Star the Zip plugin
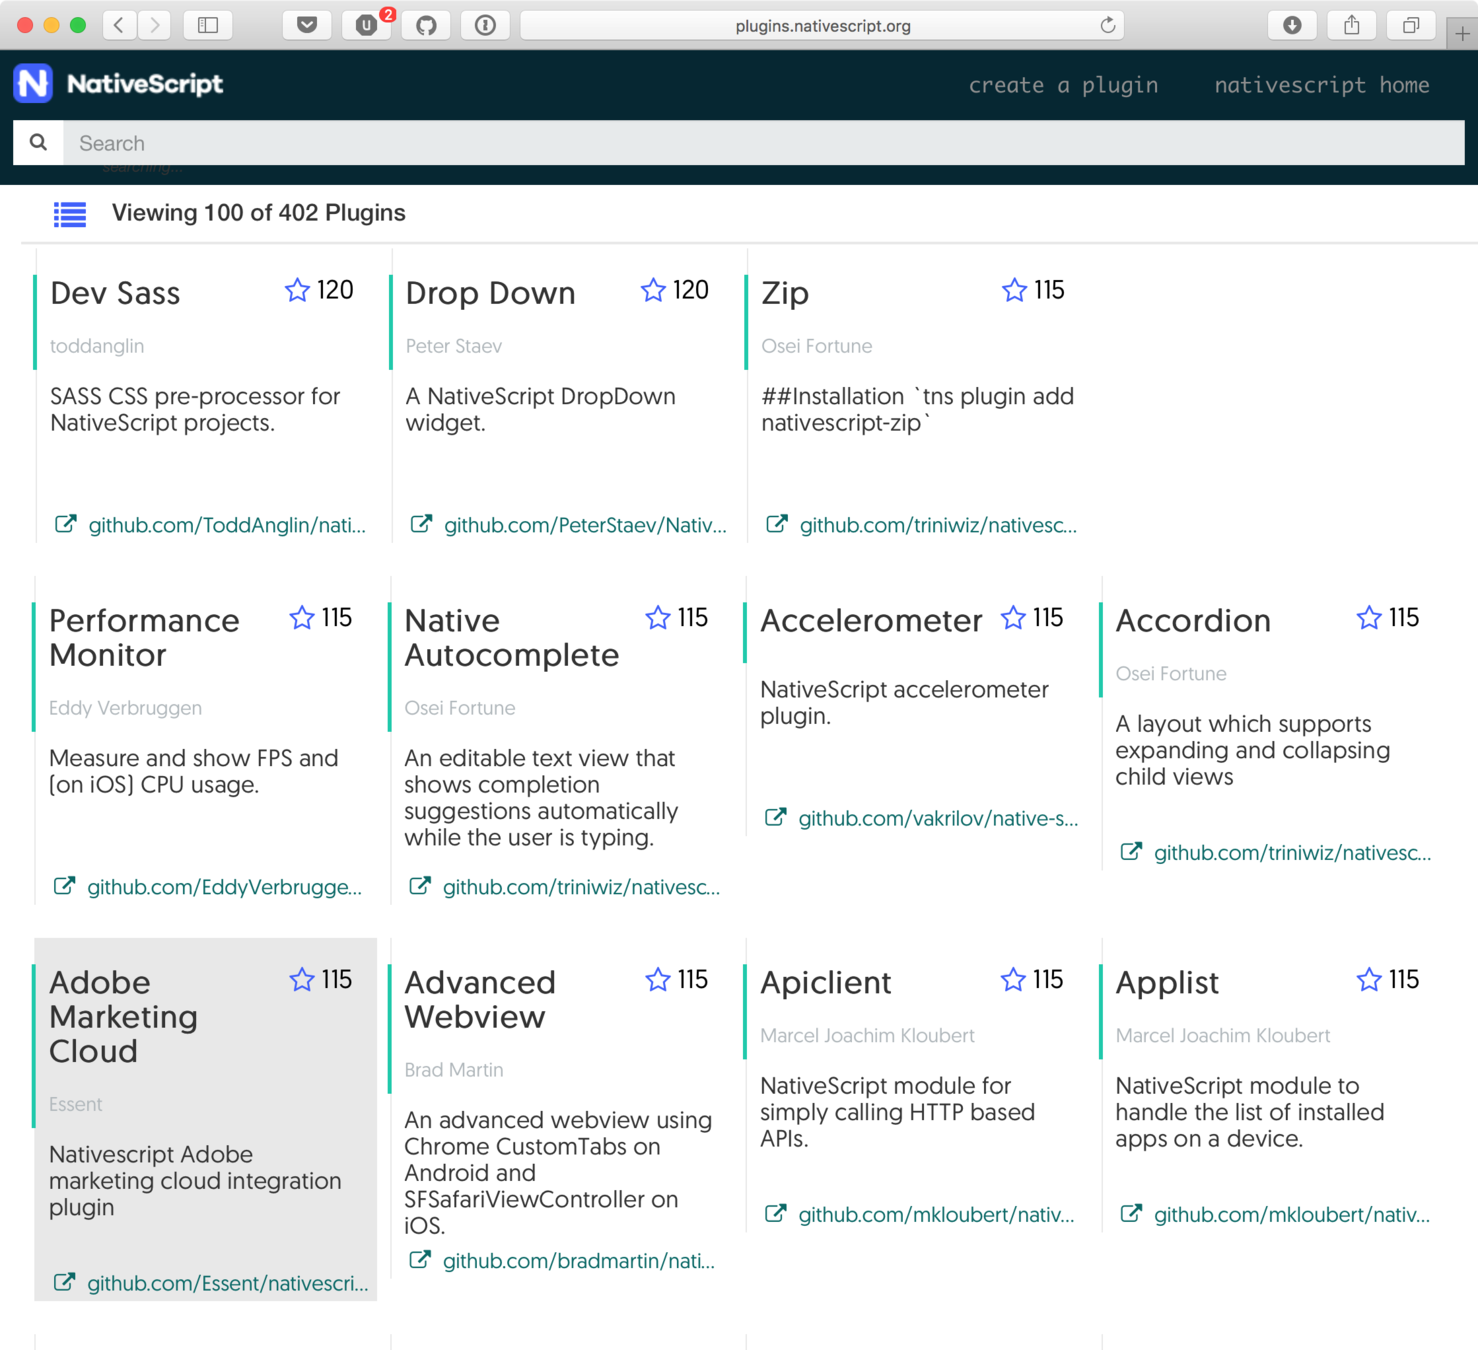The image size is (1478, 1350). tap(1014, 290)
